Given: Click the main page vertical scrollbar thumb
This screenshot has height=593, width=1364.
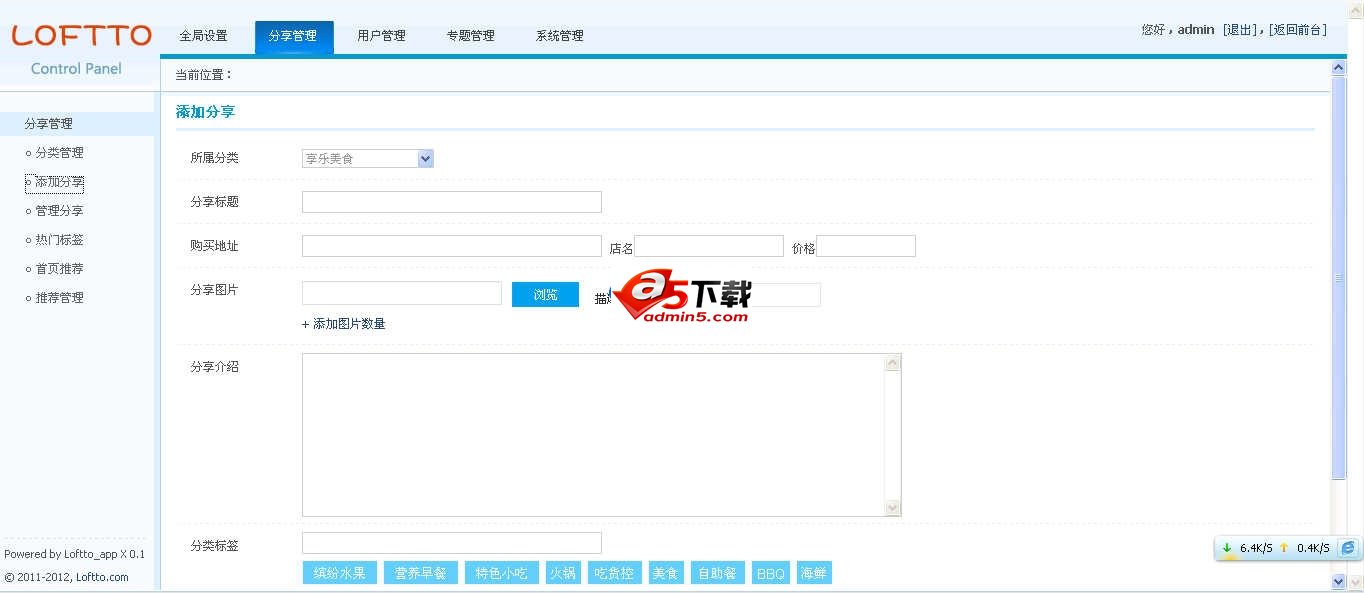Looking at the screenshot, I should [x=1339, y=278].
